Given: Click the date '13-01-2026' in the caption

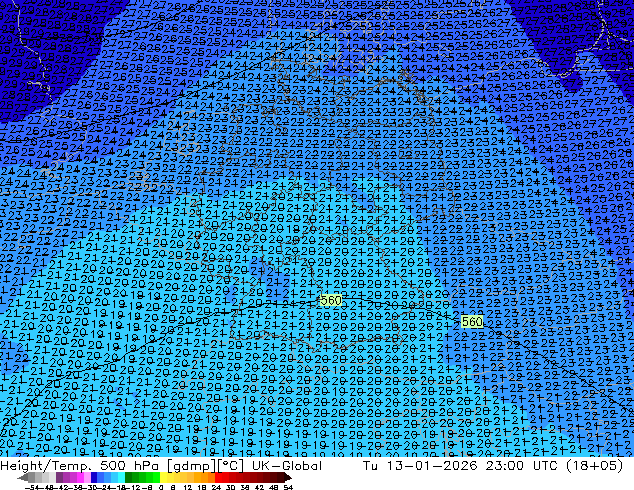Looking at the screenshot, I should click(x=432, y=466).
